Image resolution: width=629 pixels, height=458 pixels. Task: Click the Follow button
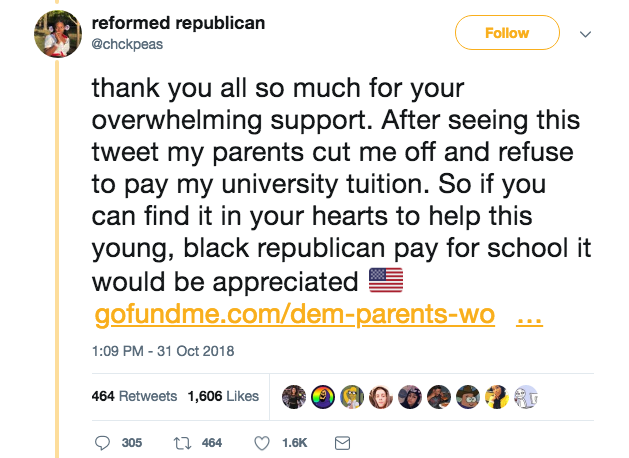[x=506, y=33]
